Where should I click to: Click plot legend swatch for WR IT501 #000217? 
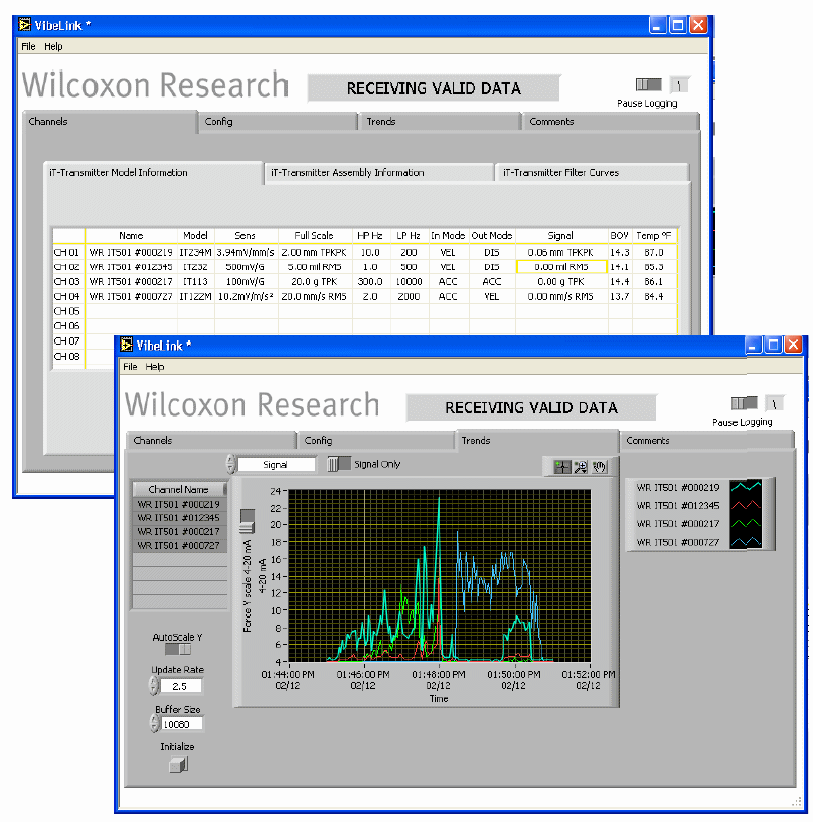752,524
